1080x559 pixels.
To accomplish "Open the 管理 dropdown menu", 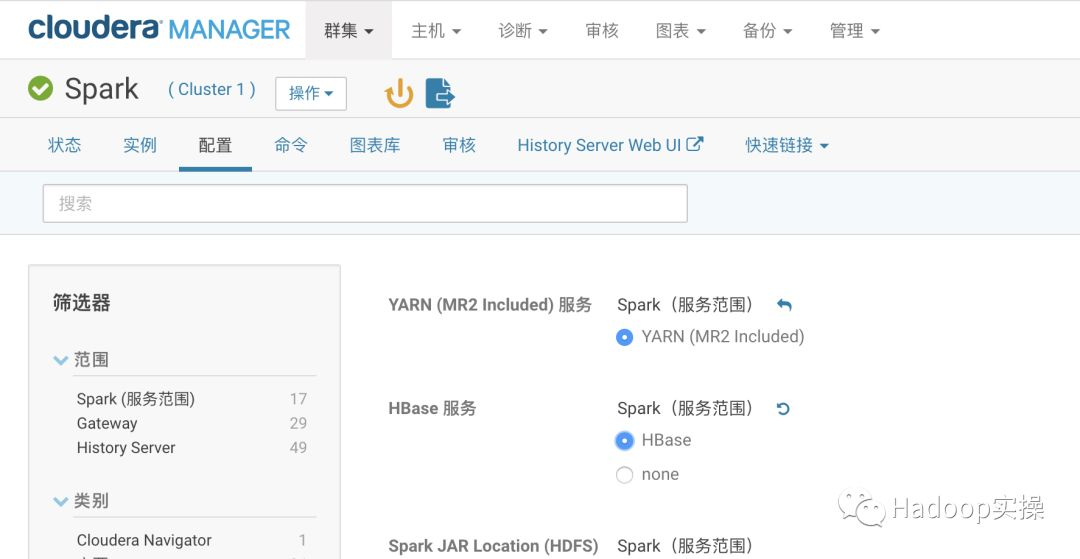I will (x=855, y=30).
